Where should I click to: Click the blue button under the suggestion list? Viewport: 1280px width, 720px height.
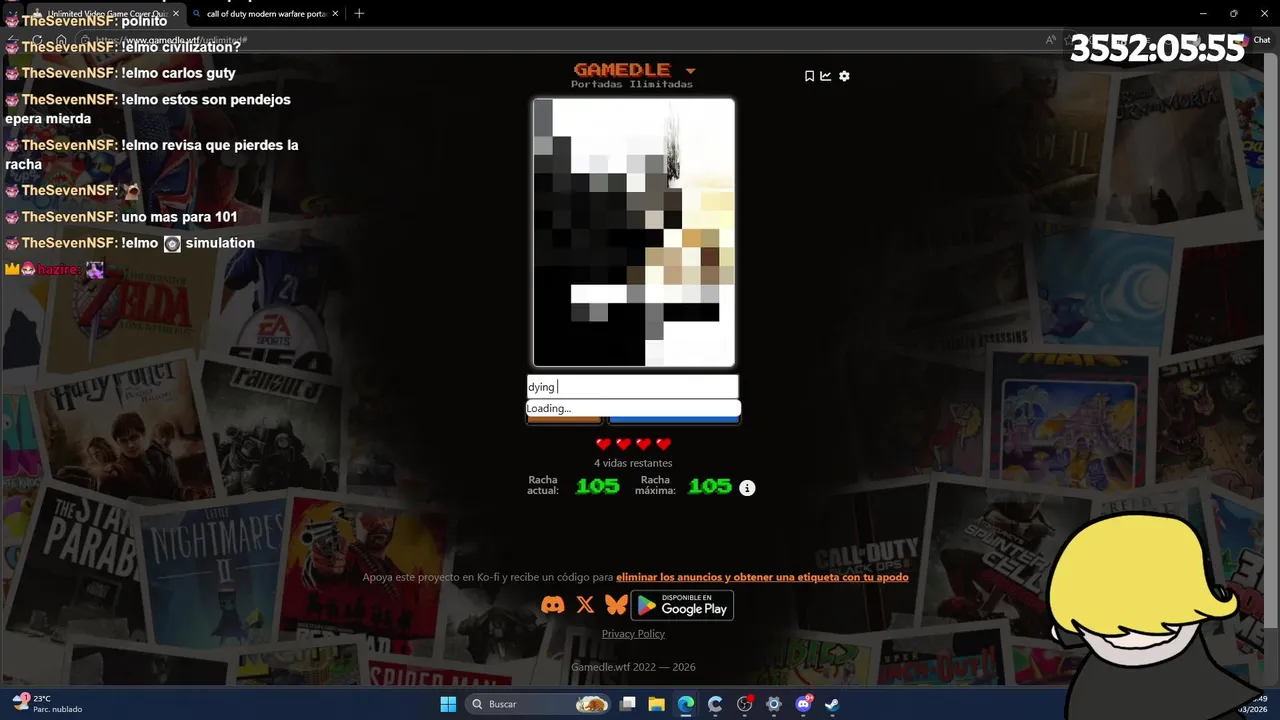pos(674,420)
